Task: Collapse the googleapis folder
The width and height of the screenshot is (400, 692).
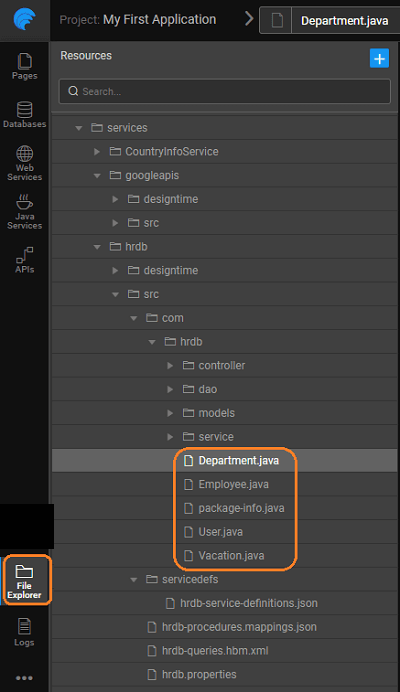Action: [x=97, y=176]
